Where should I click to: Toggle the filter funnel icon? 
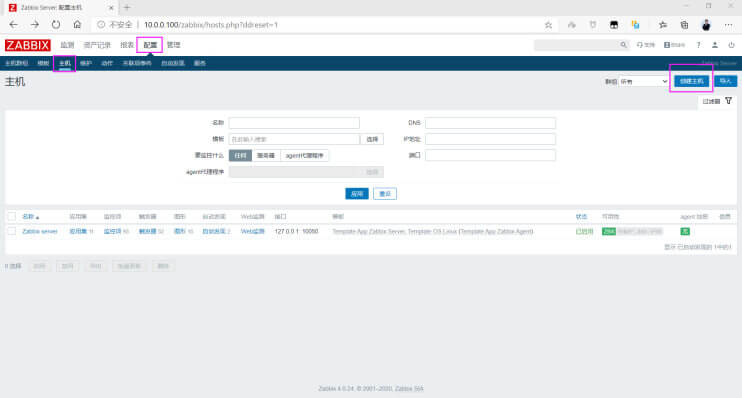click(x=728, y=101)
